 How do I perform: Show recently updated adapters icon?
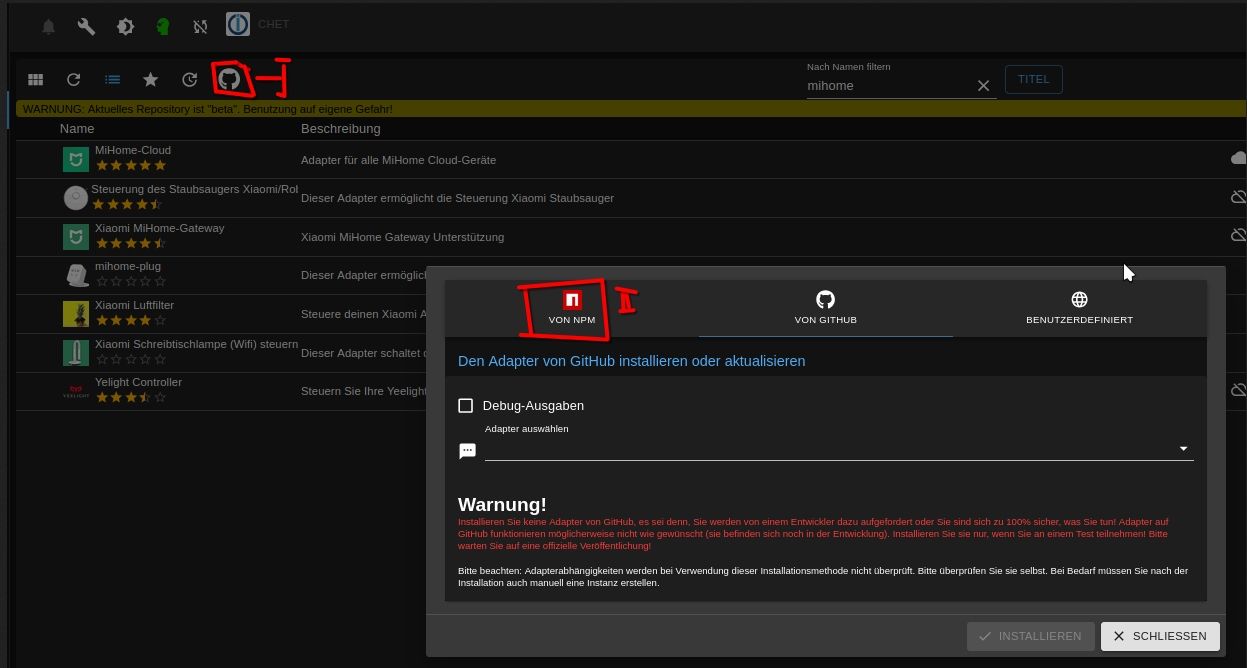click(189, 80)
